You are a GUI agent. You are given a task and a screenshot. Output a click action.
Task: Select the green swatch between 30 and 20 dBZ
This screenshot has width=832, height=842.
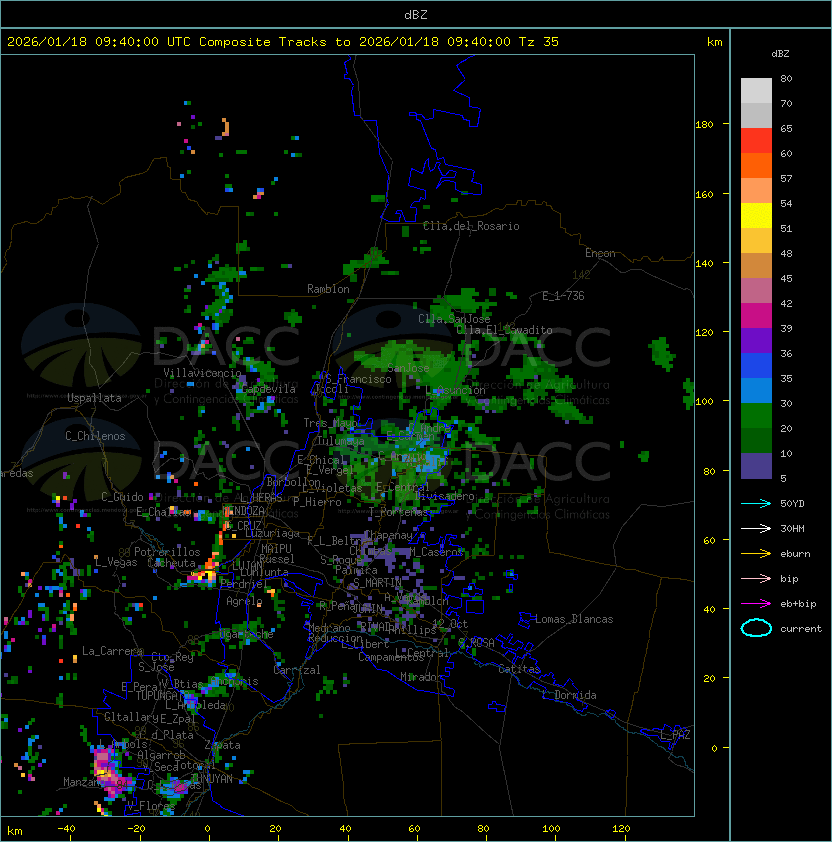[756, 416]
